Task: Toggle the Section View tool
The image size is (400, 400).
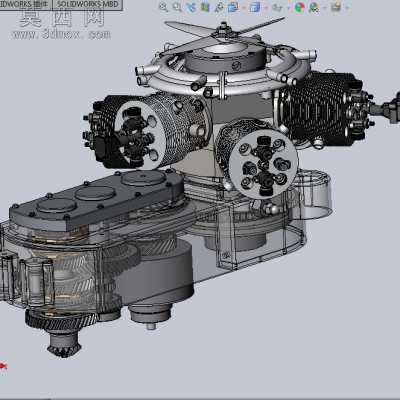Action: (x=205, y=7)
